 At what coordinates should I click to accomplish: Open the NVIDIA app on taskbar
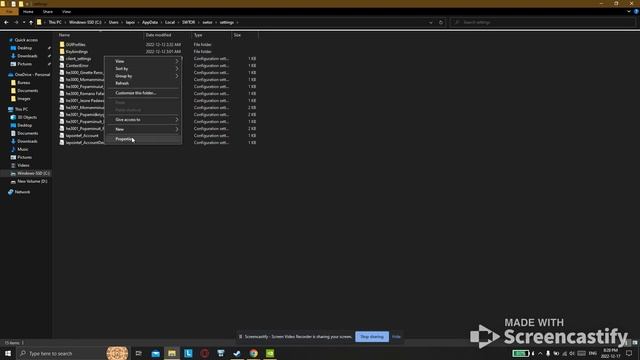(x=270, y=353)
